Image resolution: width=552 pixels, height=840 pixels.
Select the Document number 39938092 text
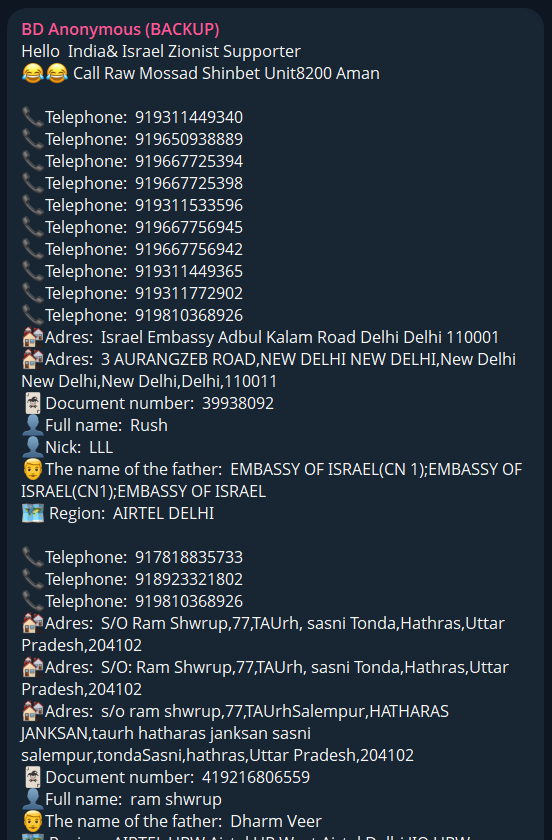[160, 403]
